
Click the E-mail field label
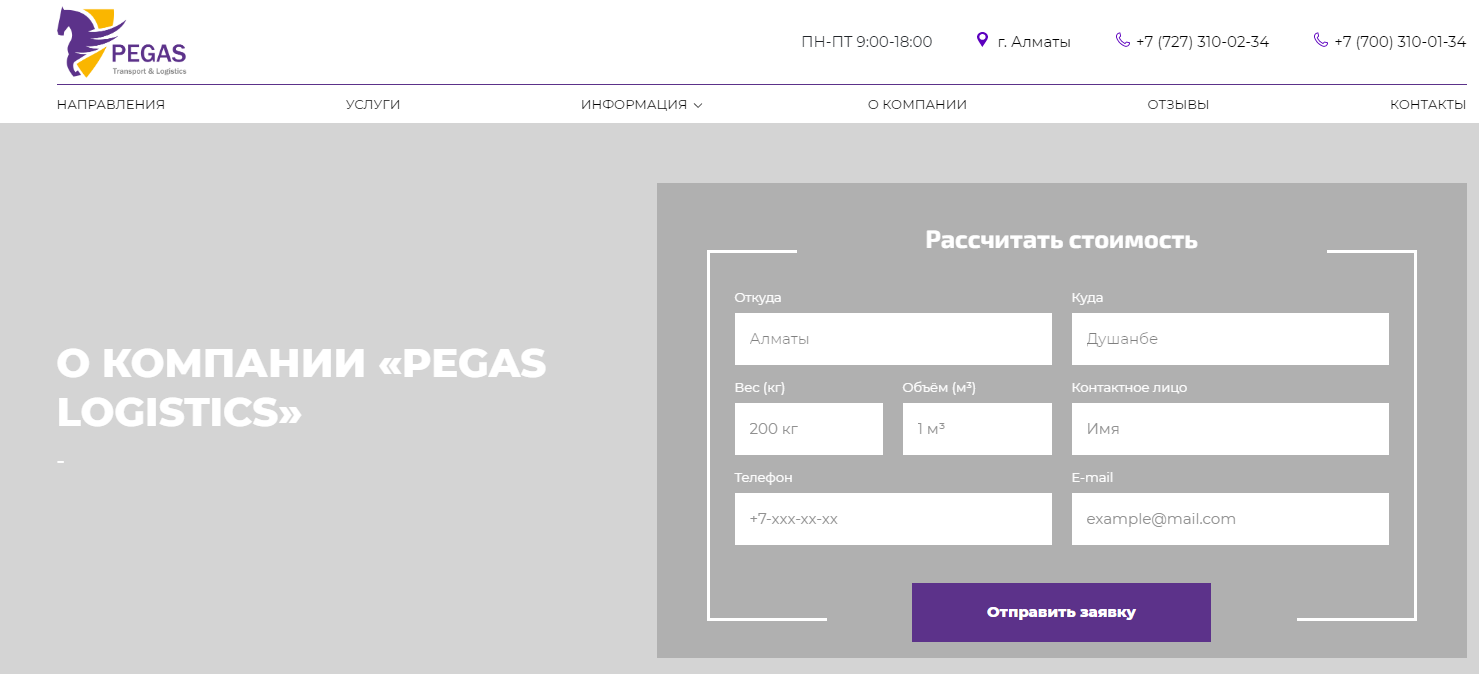pyautogui.click(x=1092, y=478)
